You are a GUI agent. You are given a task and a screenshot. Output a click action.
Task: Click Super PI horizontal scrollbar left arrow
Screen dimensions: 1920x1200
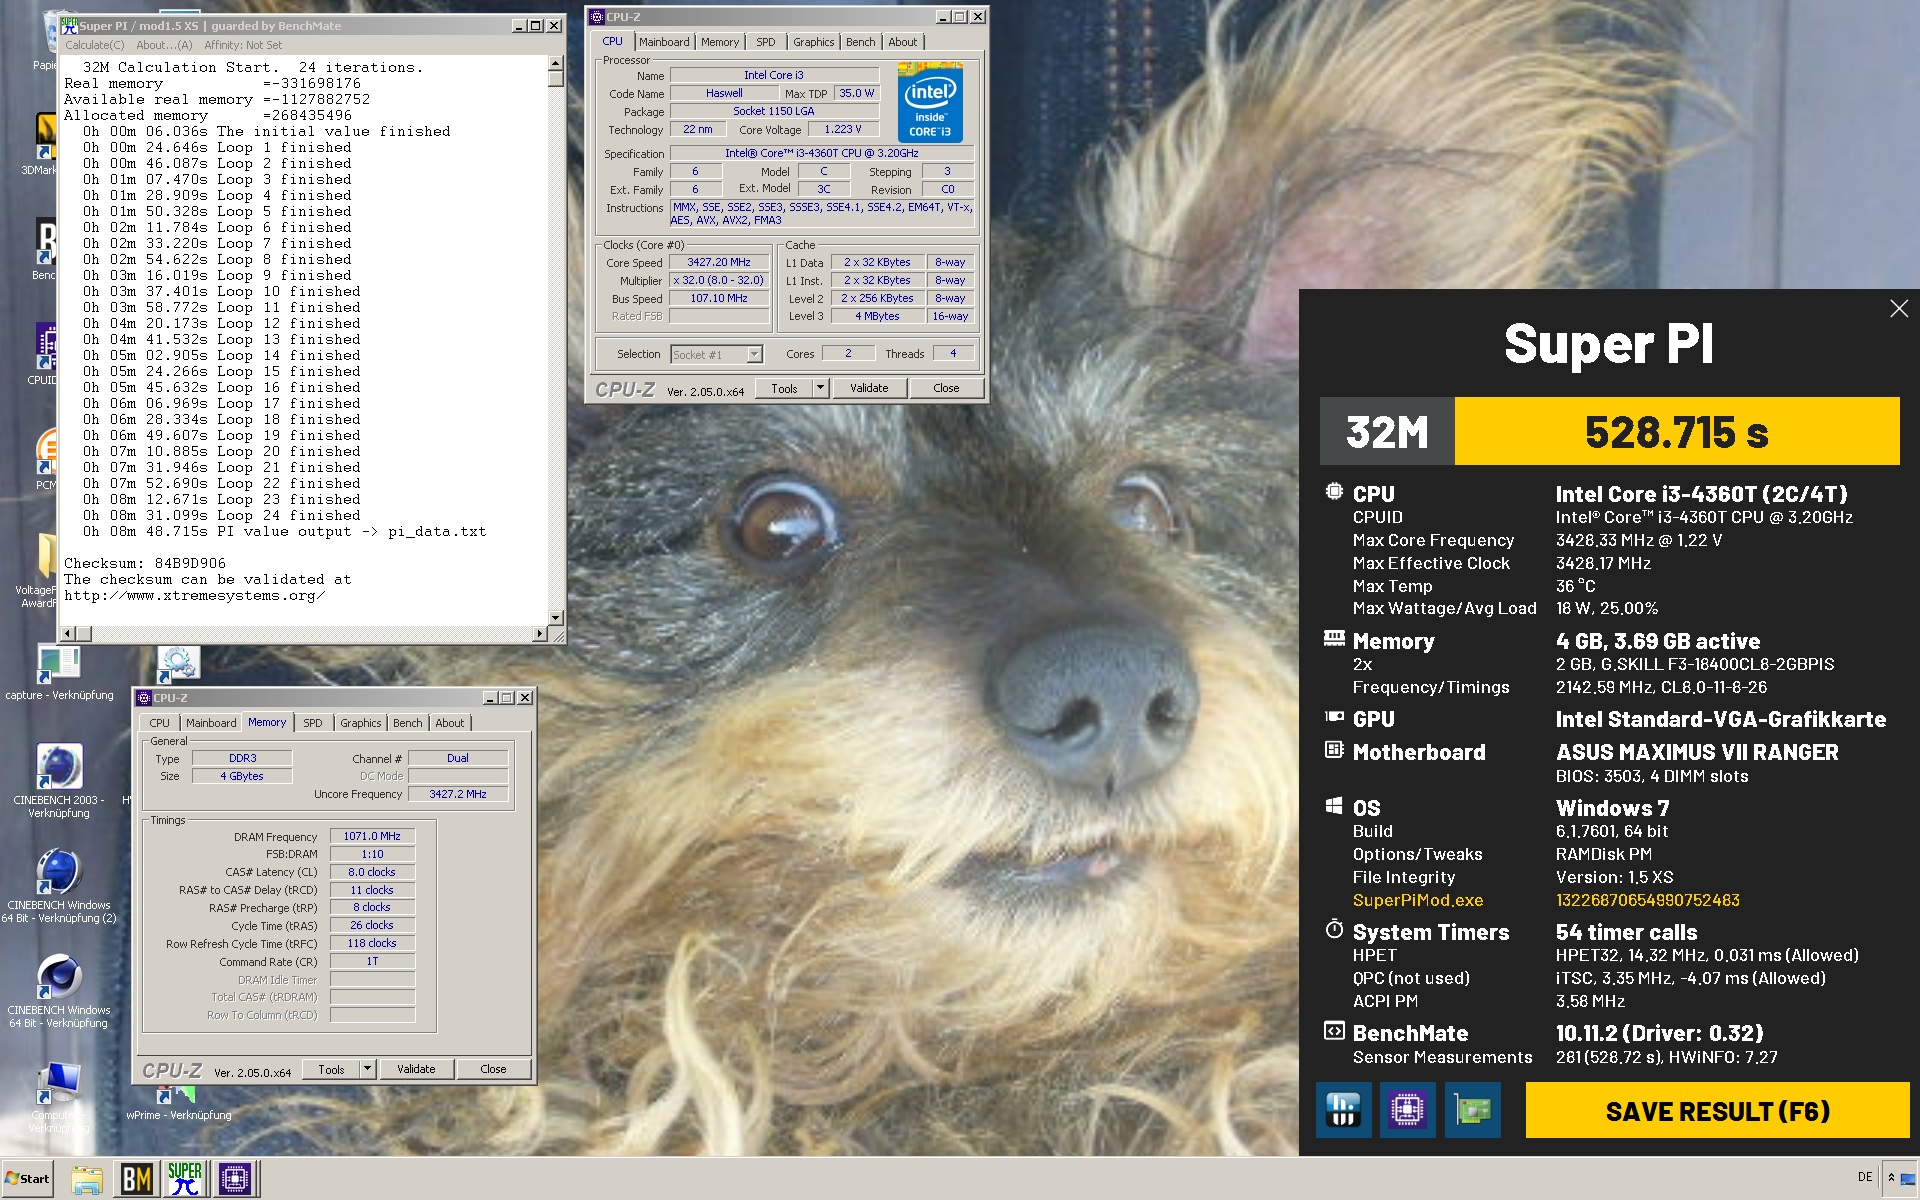pyautogui.click(x=68, y=634)
